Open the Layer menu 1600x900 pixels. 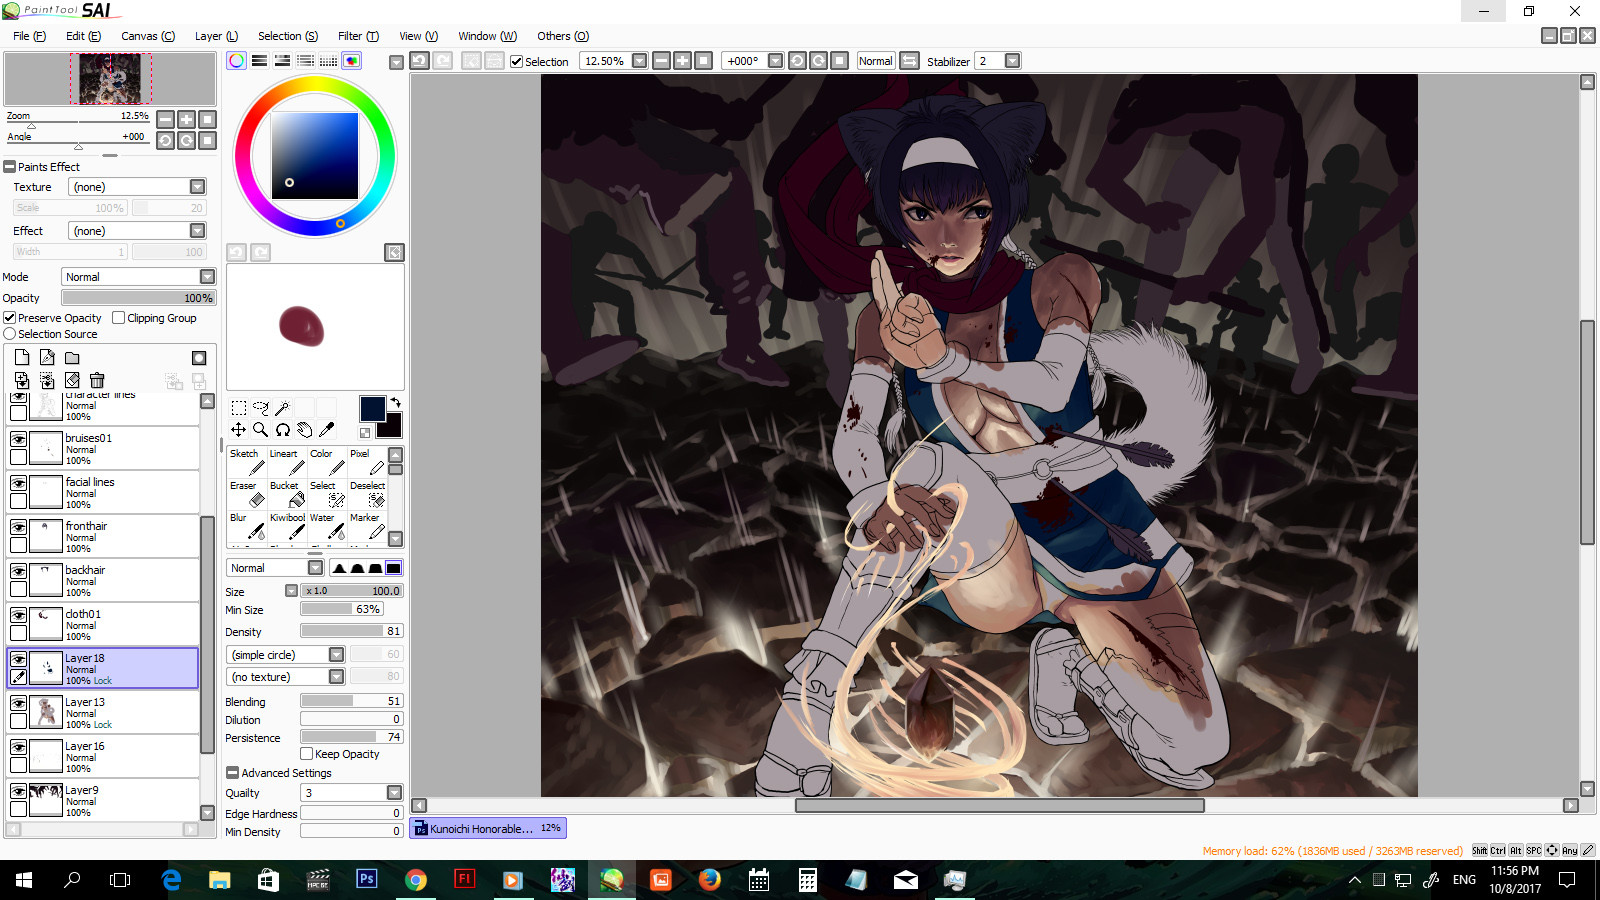click(x=216, y=36)
